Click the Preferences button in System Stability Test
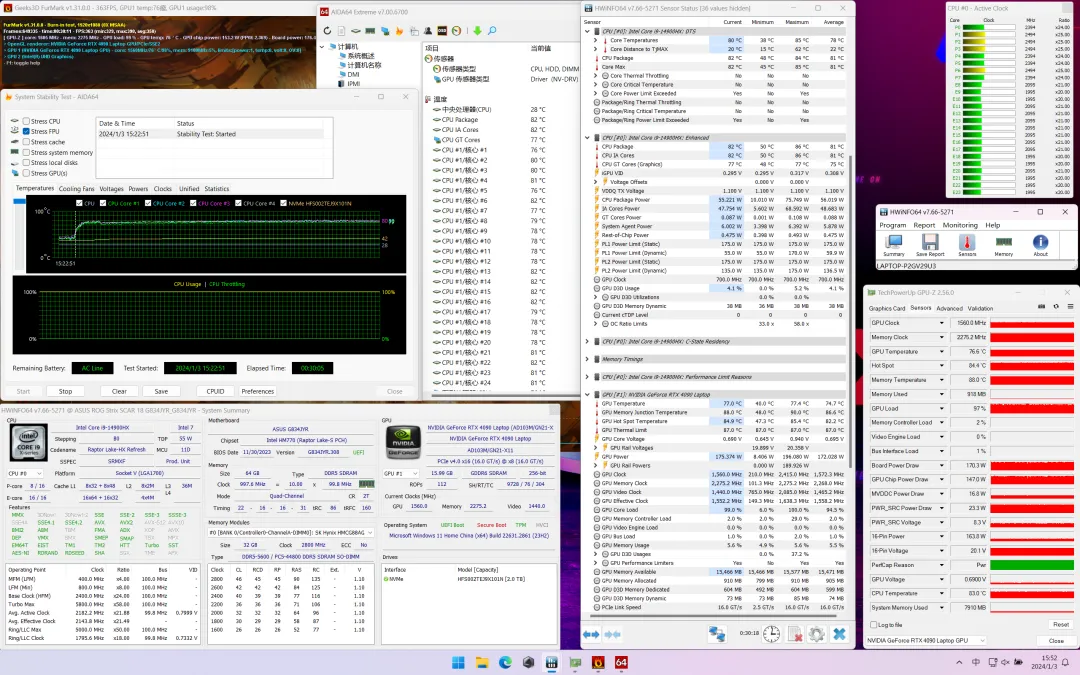Image resolution: width=1080 pixels, height=675 pixels. (x=258, y=391)
